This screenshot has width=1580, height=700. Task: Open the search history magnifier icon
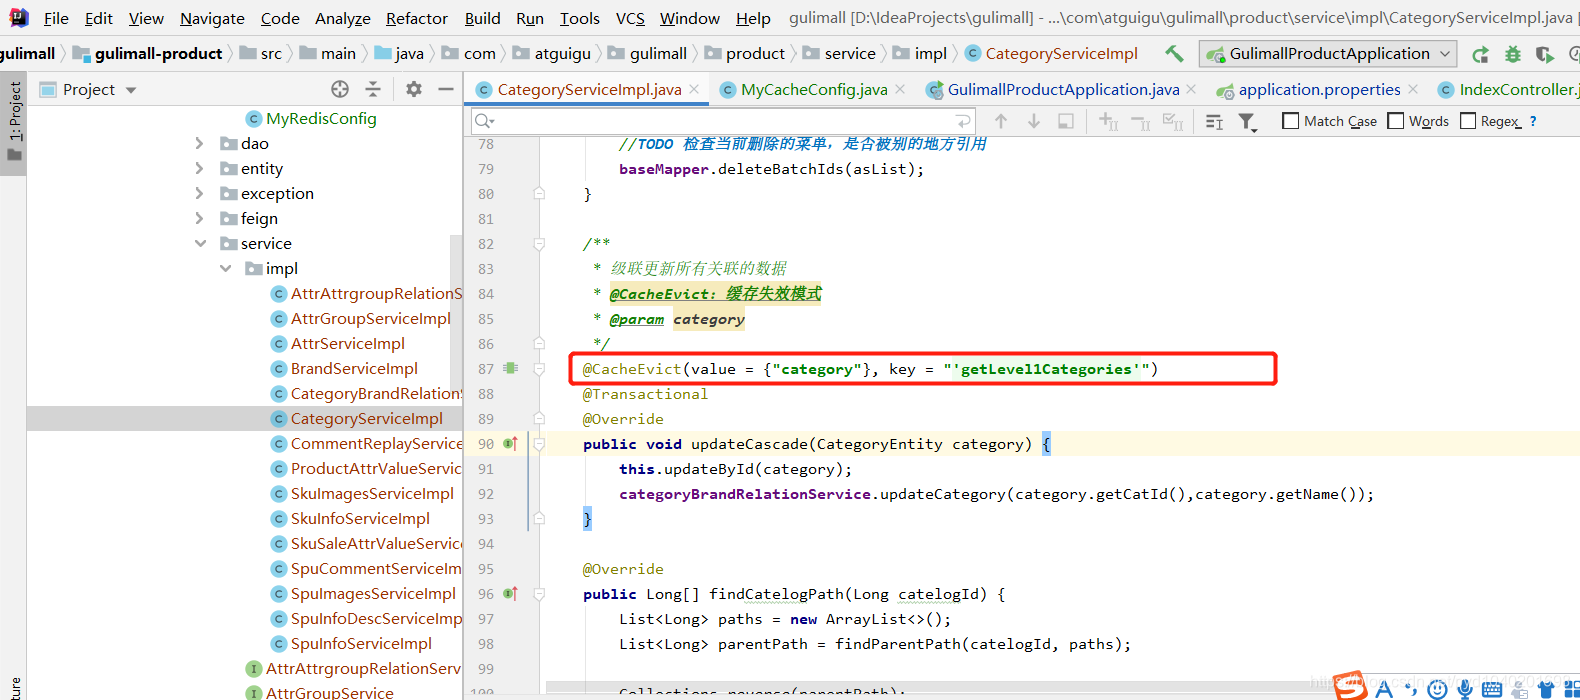485,121
